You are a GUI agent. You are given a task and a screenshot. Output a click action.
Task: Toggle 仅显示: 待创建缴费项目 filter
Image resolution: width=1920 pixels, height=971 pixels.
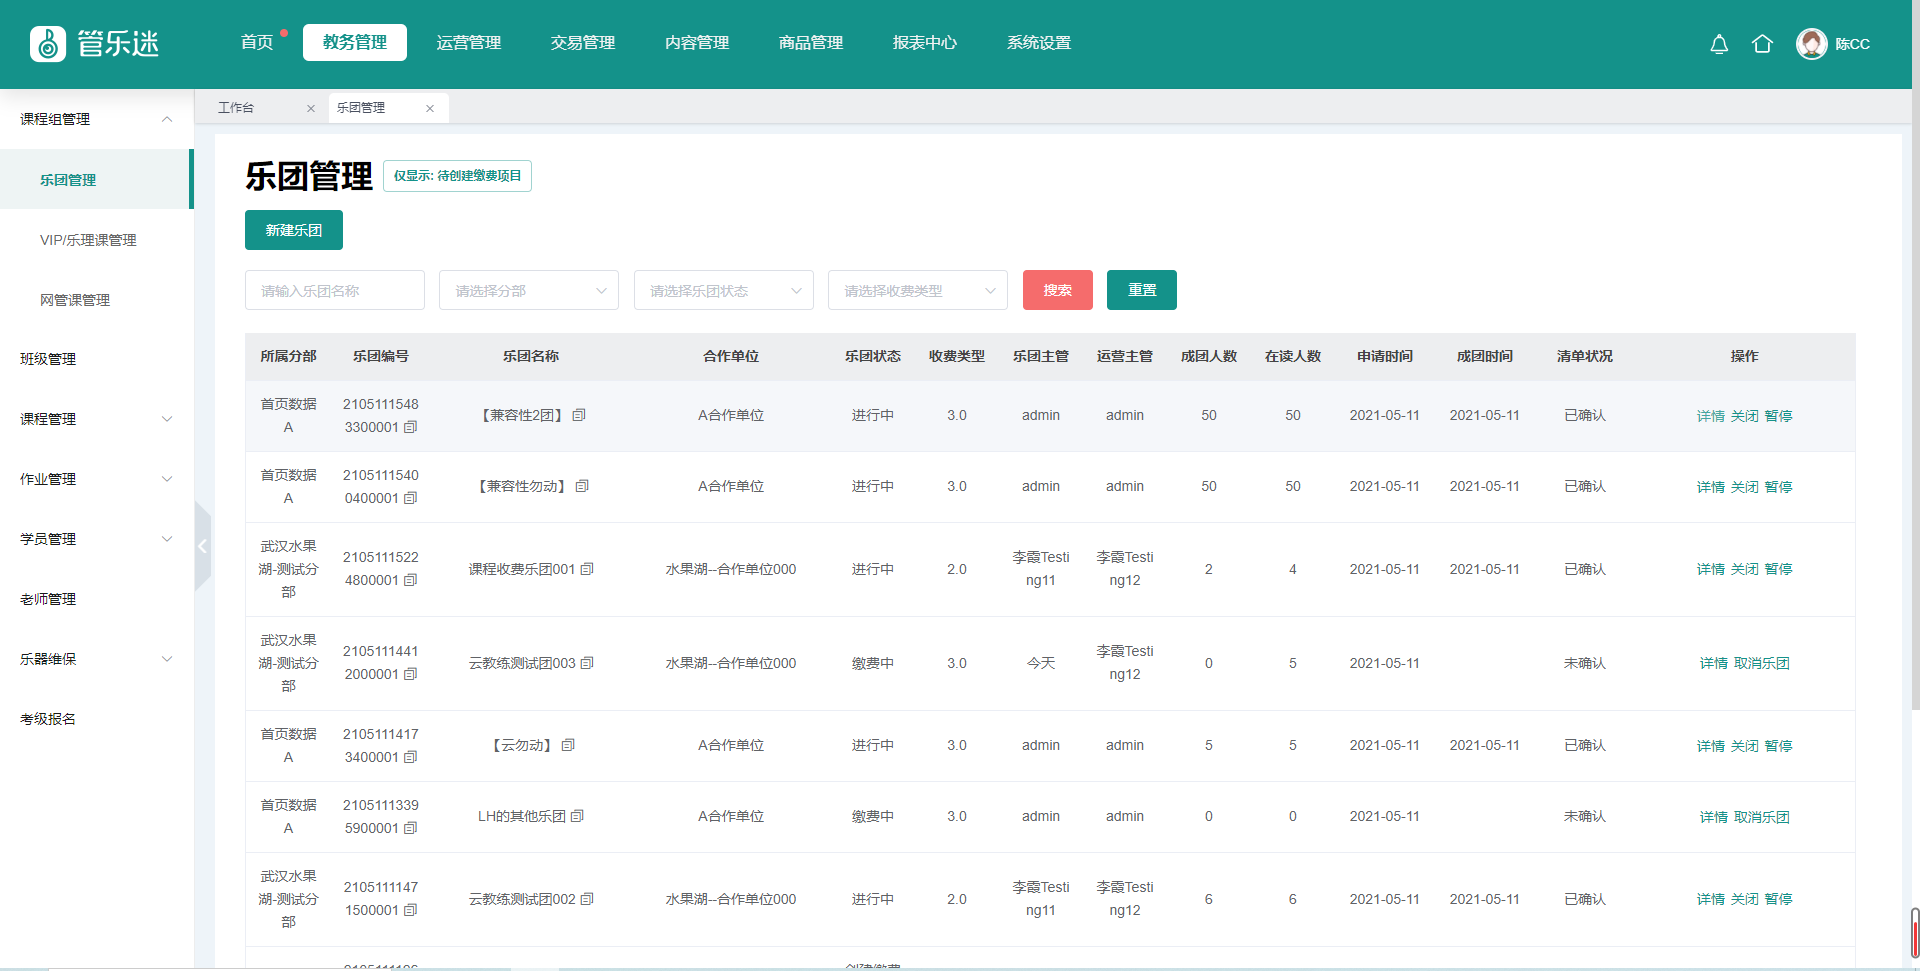(457, 176)
